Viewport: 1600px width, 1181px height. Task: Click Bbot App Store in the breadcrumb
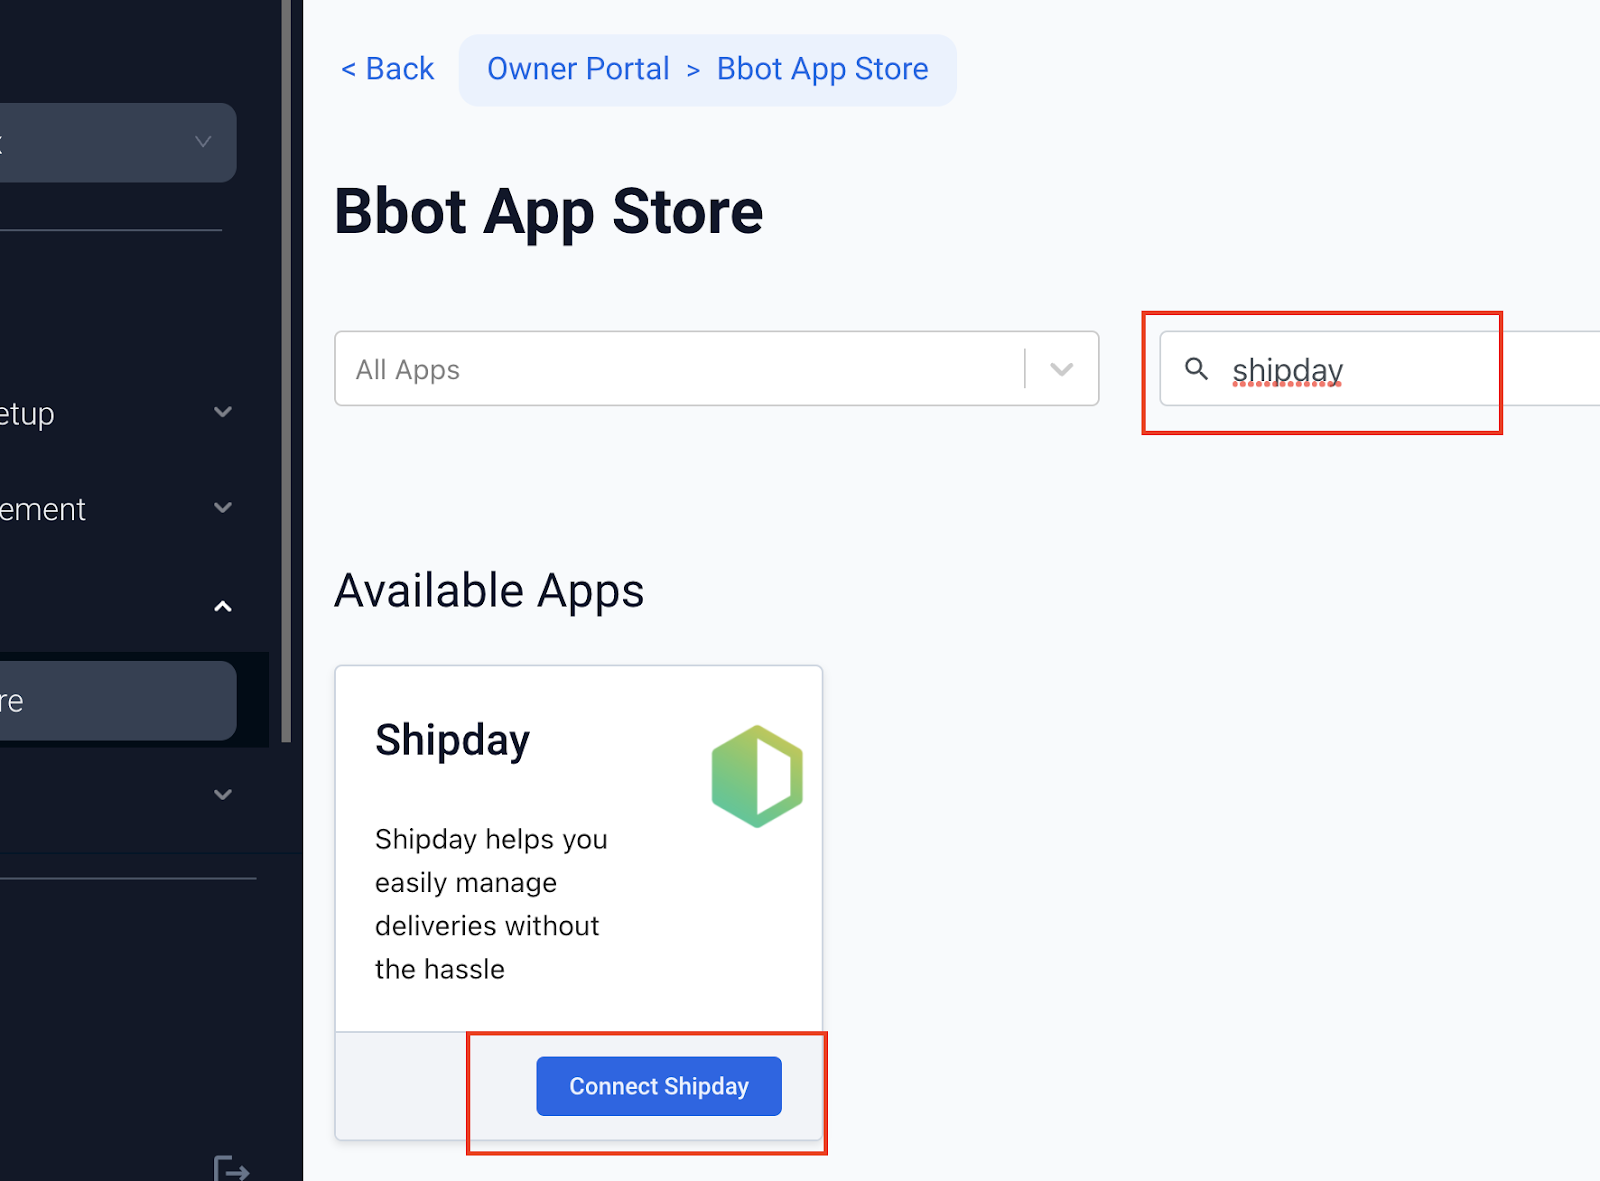[x=822, y=68]
